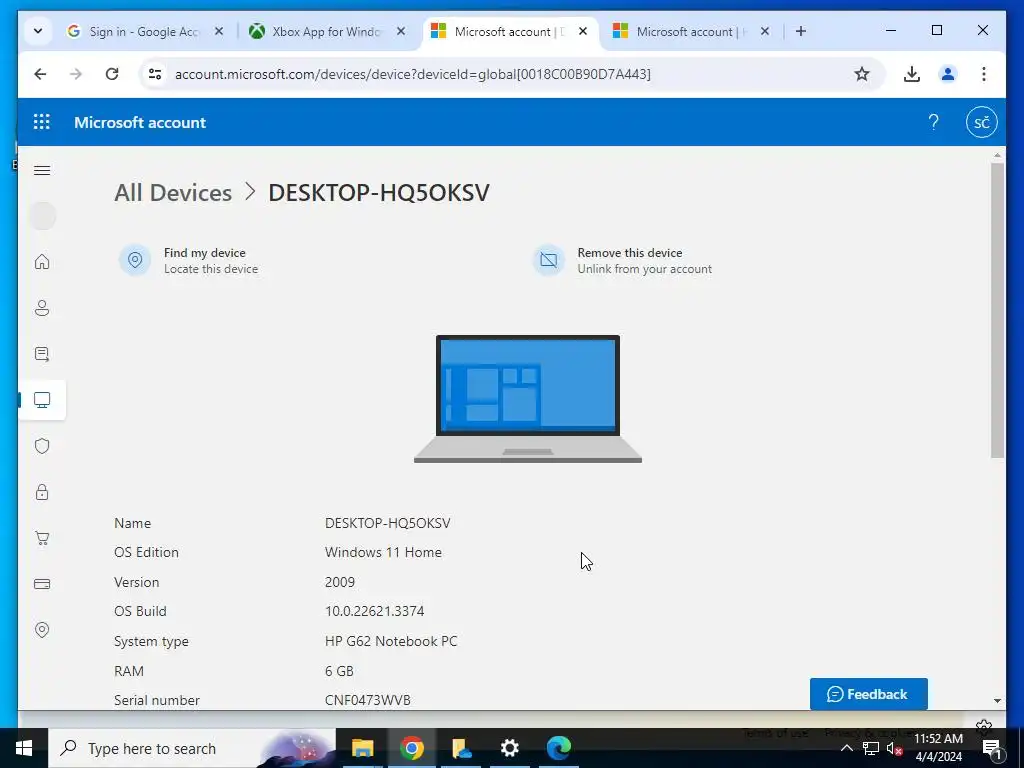Open the notification center icon
Viewport: 1024px width, 768px height.
pyautogui.click(x=992, y=748)
